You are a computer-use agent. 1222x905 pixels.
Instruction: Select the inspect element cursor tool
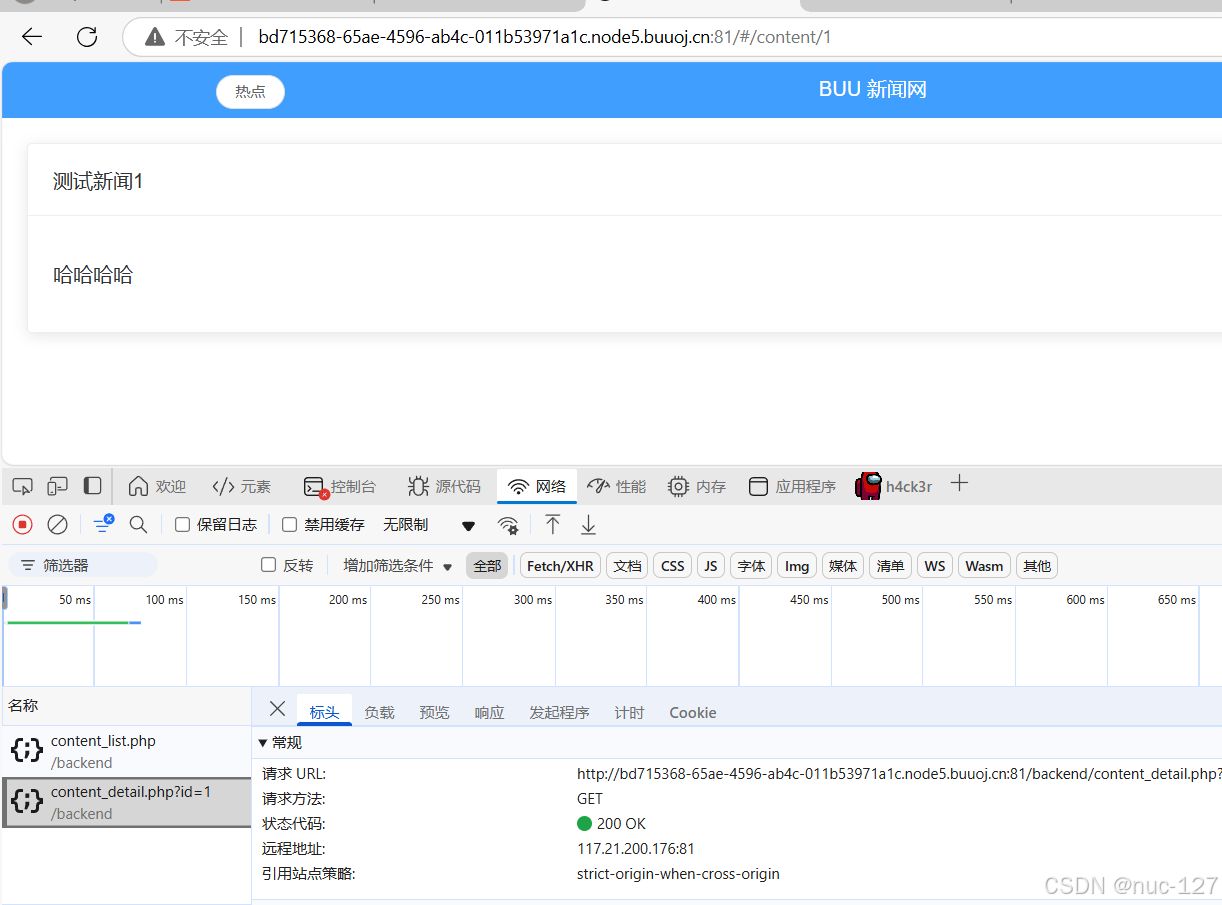pyautogui.click(x=21, y=486)
